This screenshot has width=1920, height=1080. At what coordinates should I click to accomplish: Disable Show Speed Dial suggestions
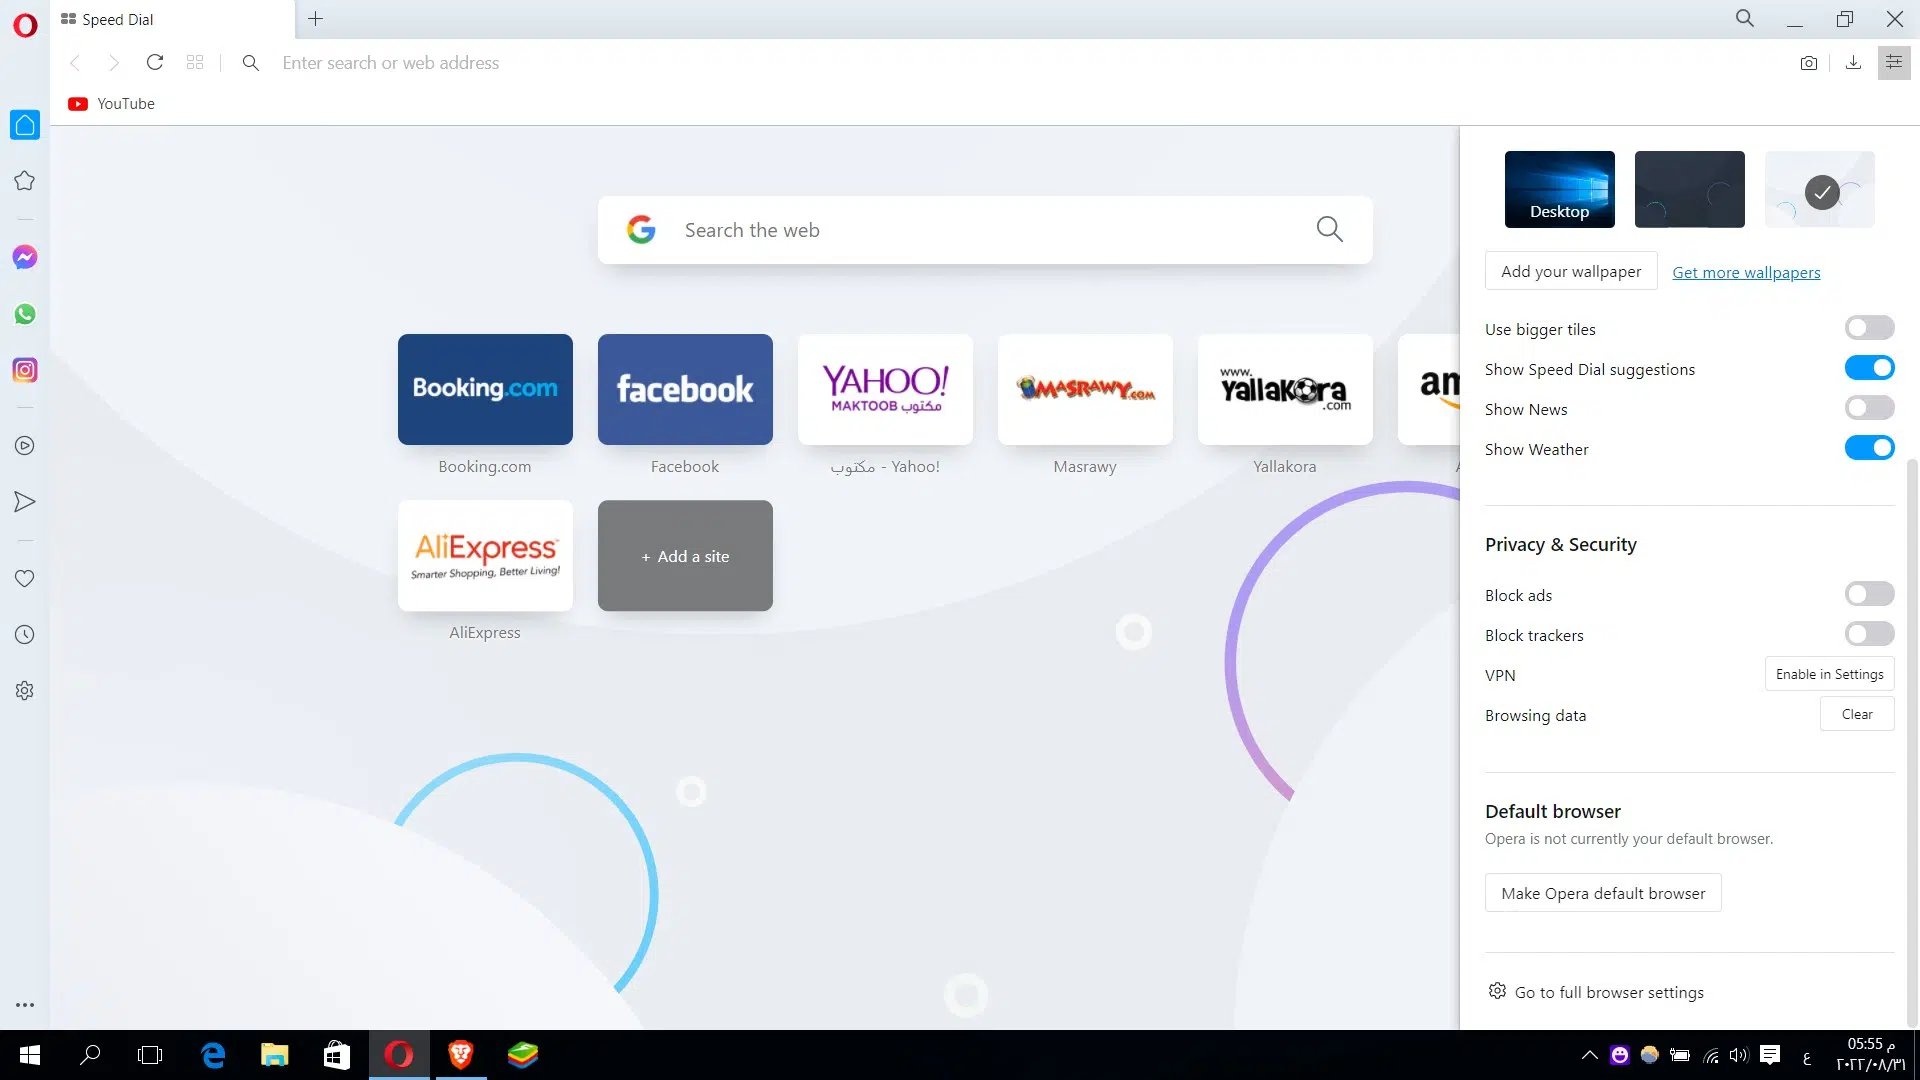1869,368
